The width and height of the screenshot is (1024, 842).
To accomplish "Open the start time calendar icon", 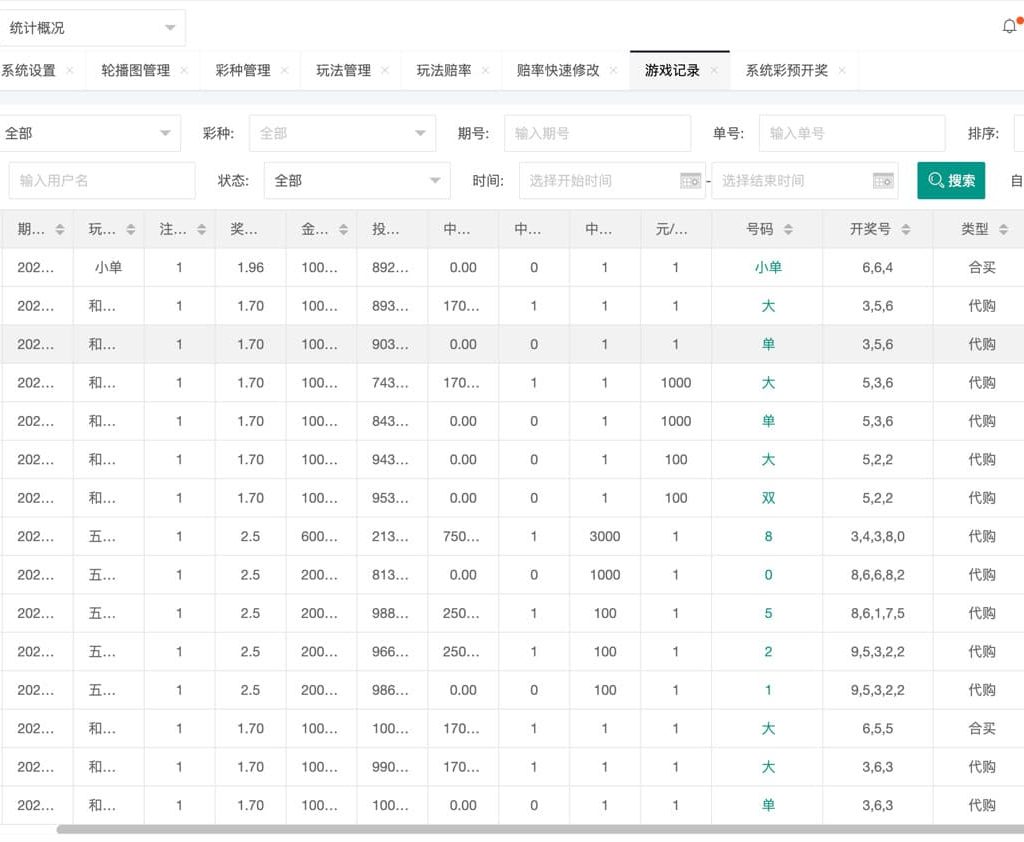I will (x=691, y=181).
